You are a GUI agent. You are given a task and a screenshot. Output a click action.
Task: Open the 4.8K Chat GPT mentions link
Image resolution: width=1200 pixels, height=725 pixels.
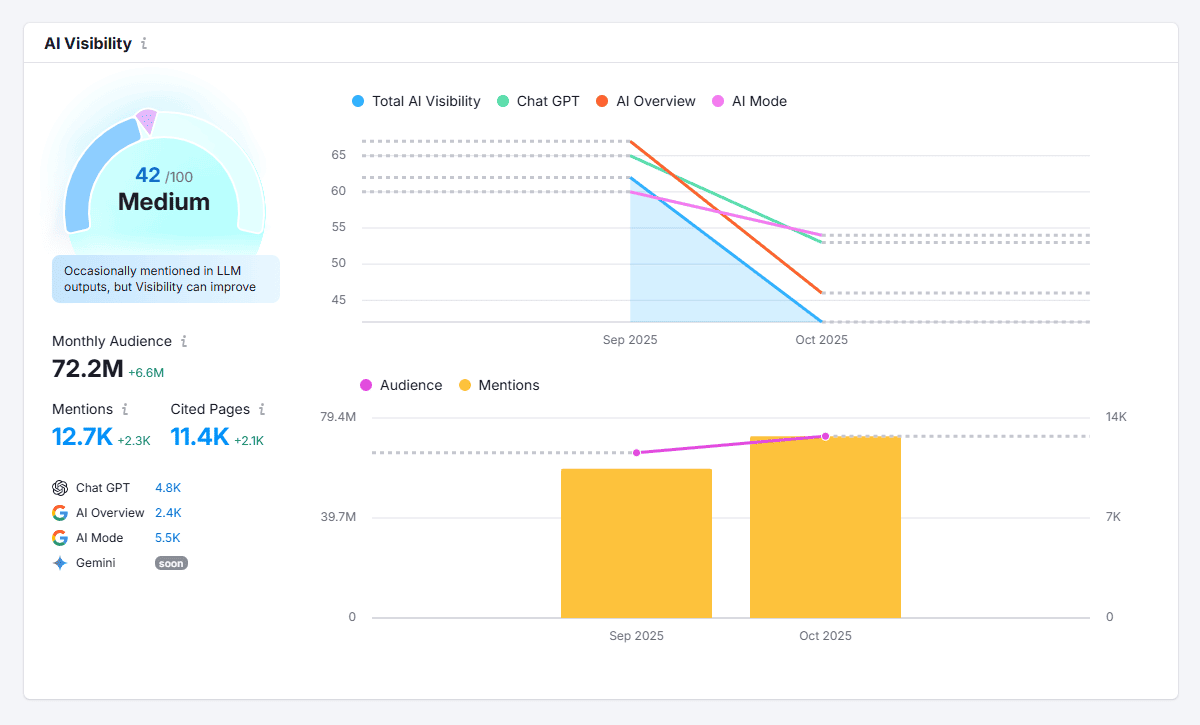point(166,487)
